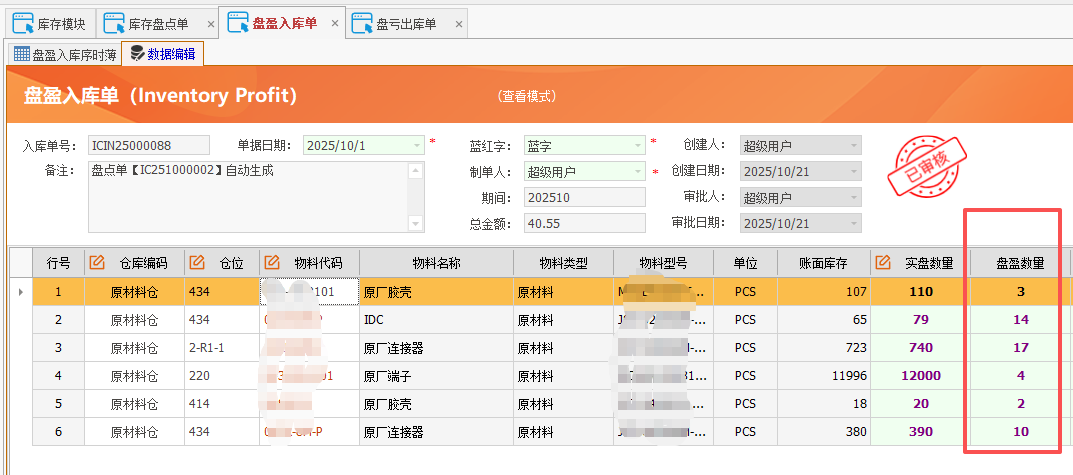Image resolution: width=1073 pixels, height=475 pixels.
Task: Click the grid icon of 盘盈入库序时薄
Action: [22, 54]
